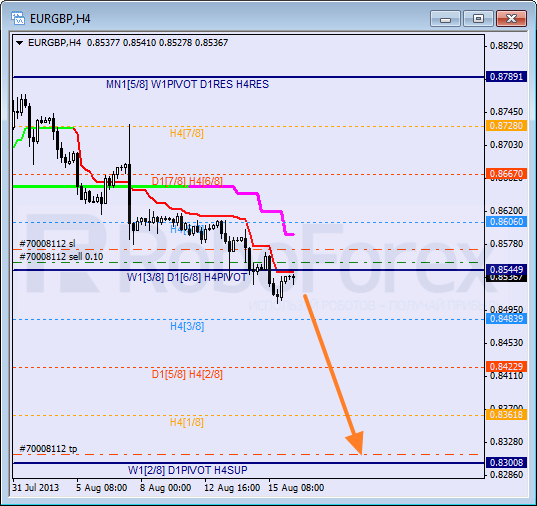The height and width of the screenshot is (506, 537).
Task: Click the 0.87030 price scale value
Action: [507, 145]
